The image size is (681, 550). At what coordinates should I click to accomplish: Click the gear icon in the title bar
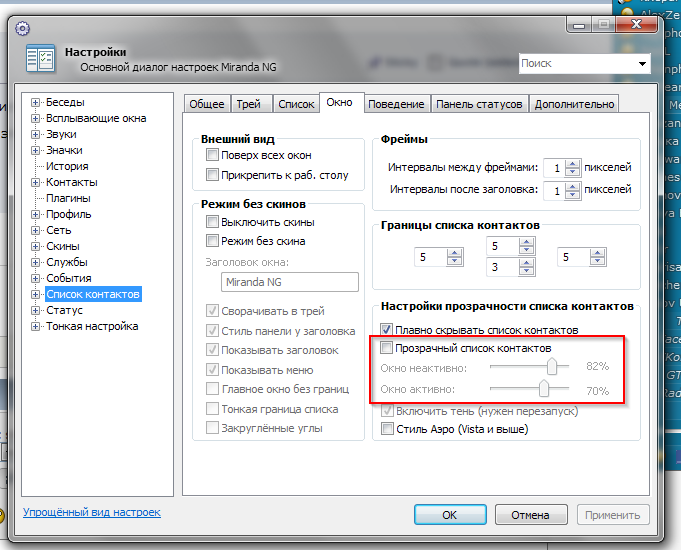[x=22, y=27]
